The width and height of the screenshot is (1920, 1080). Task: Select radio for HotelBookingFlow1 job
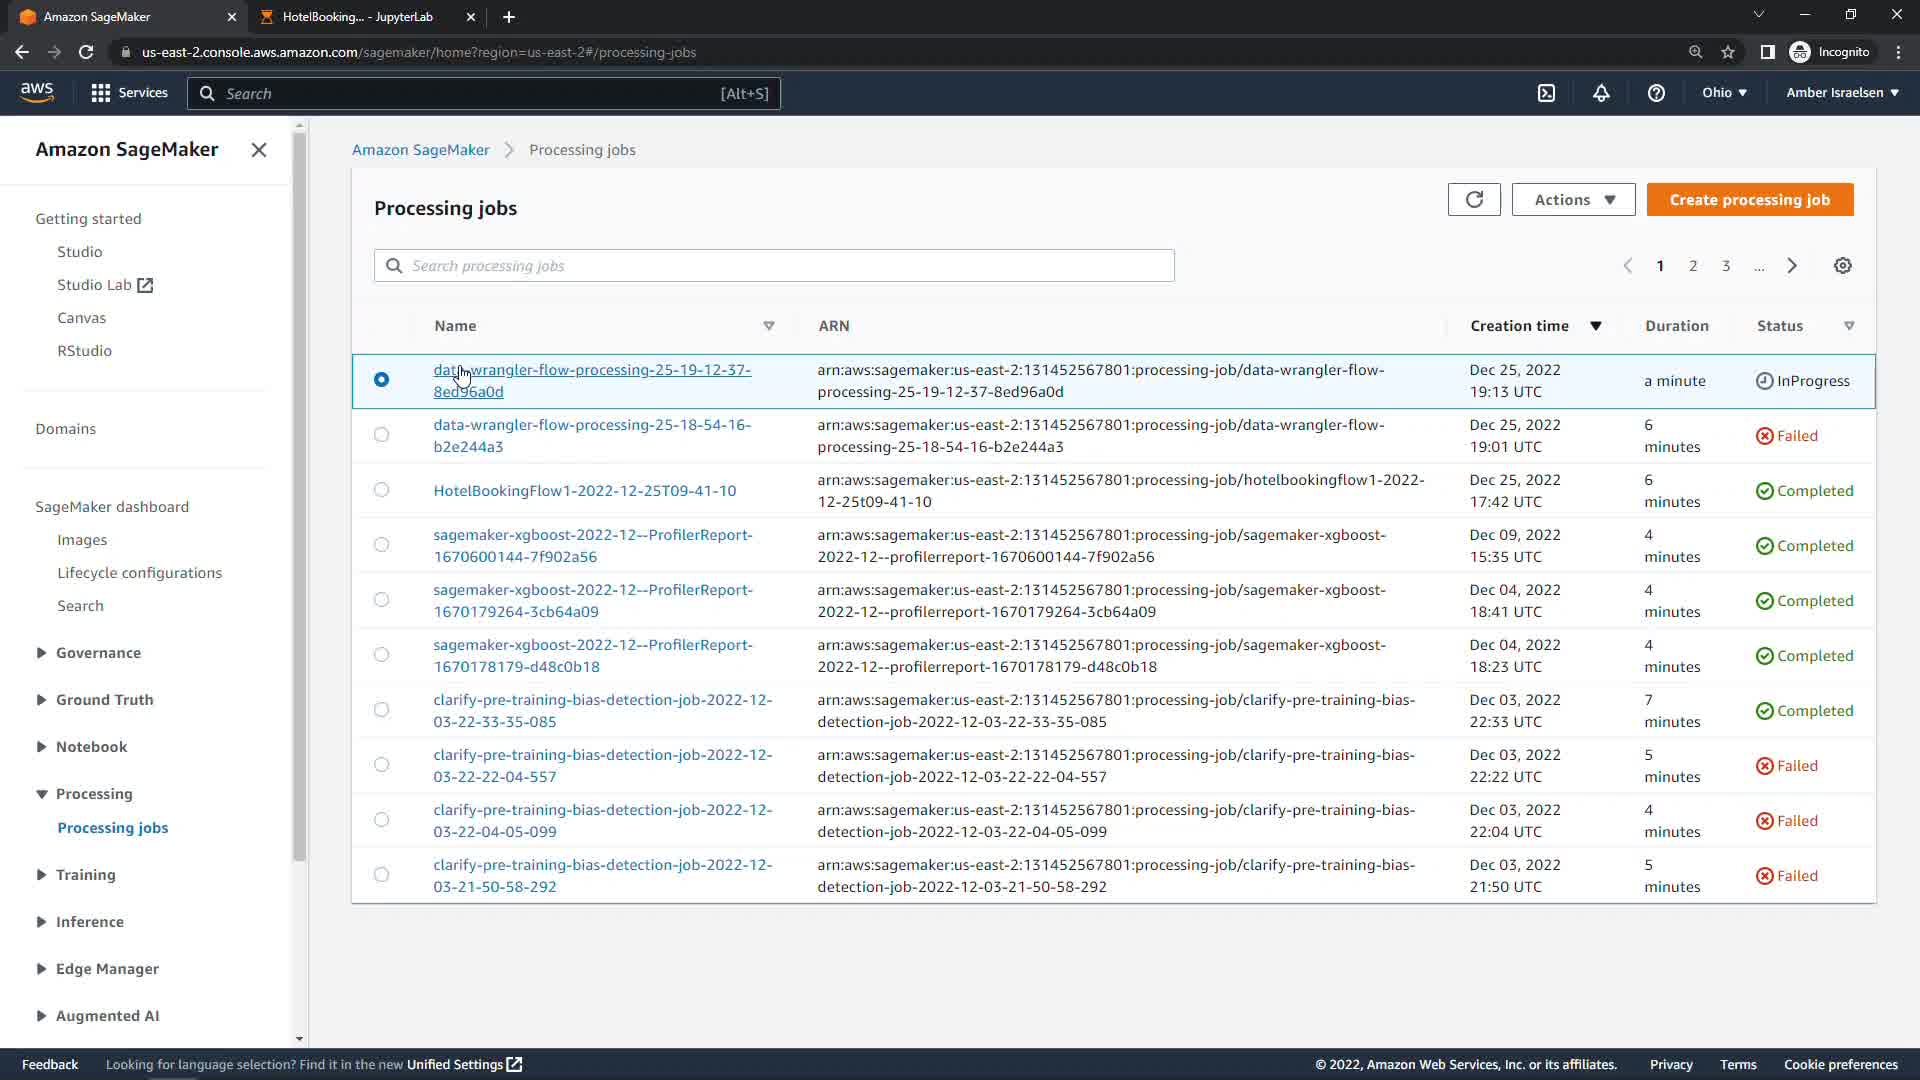(381, 490)
